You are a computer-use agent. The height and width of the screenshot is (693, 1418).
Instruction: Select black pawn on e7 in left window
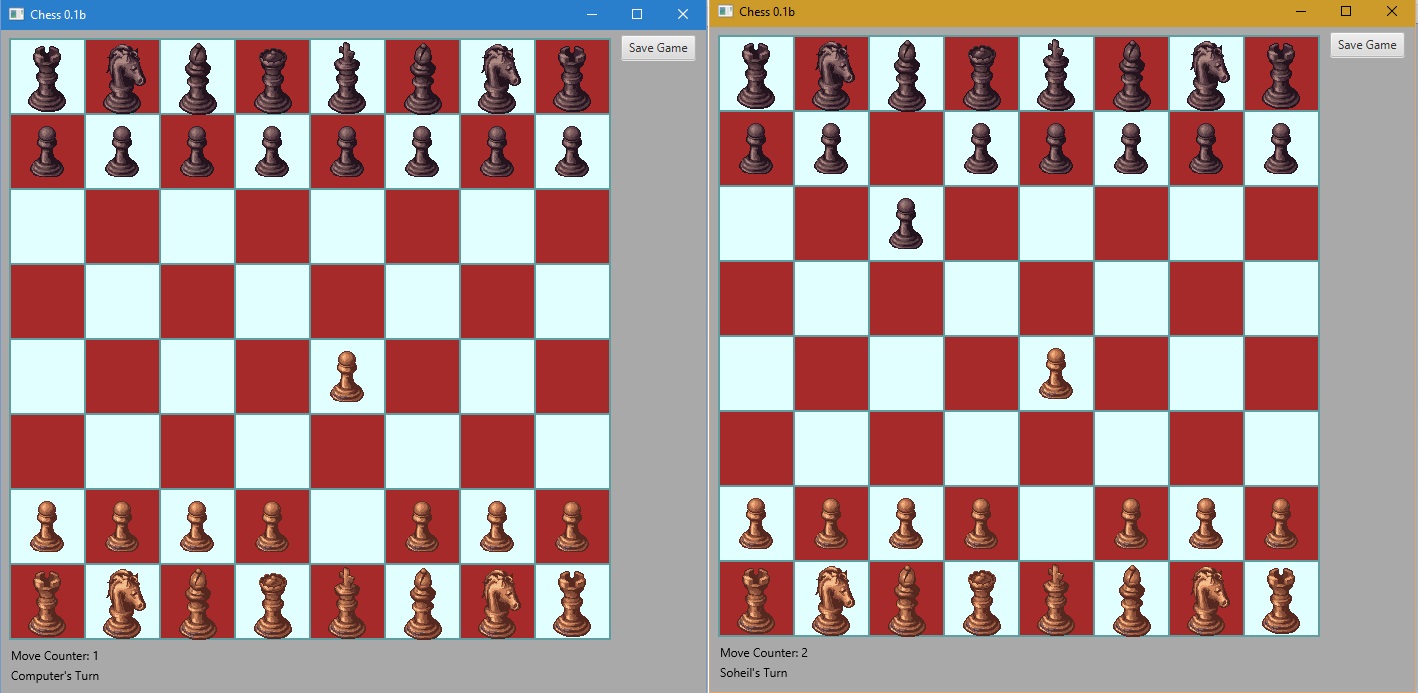[x=347, y=152]
